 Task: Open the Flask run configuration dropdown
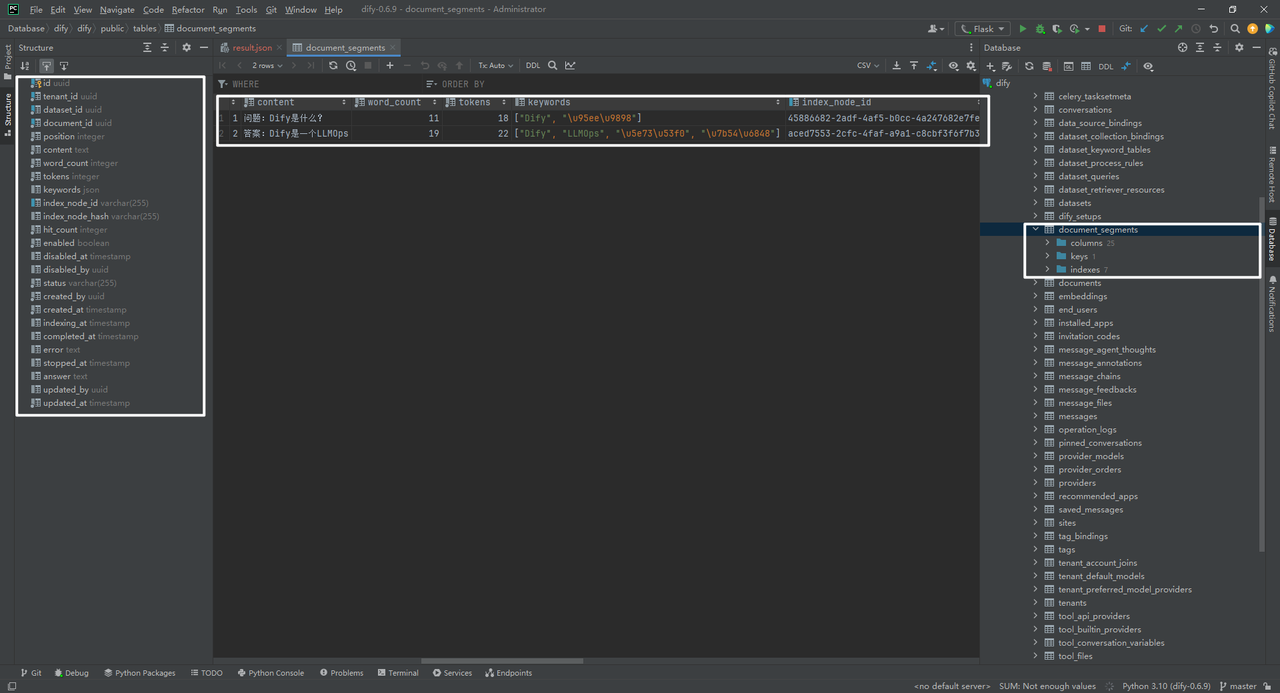982,29
